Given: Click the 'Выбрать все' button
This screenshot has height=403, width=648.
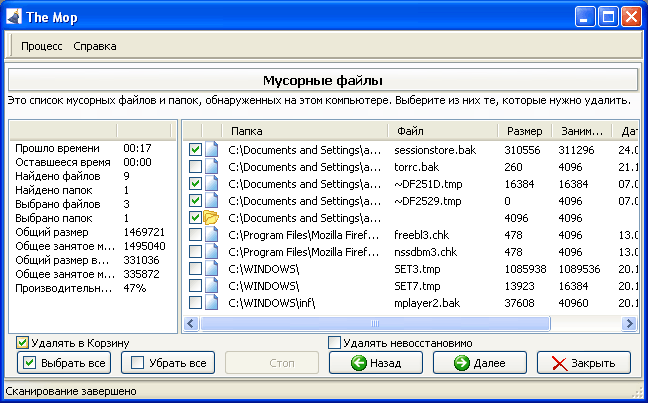Looking at the screenshot, I should click(x=64, y=363).
